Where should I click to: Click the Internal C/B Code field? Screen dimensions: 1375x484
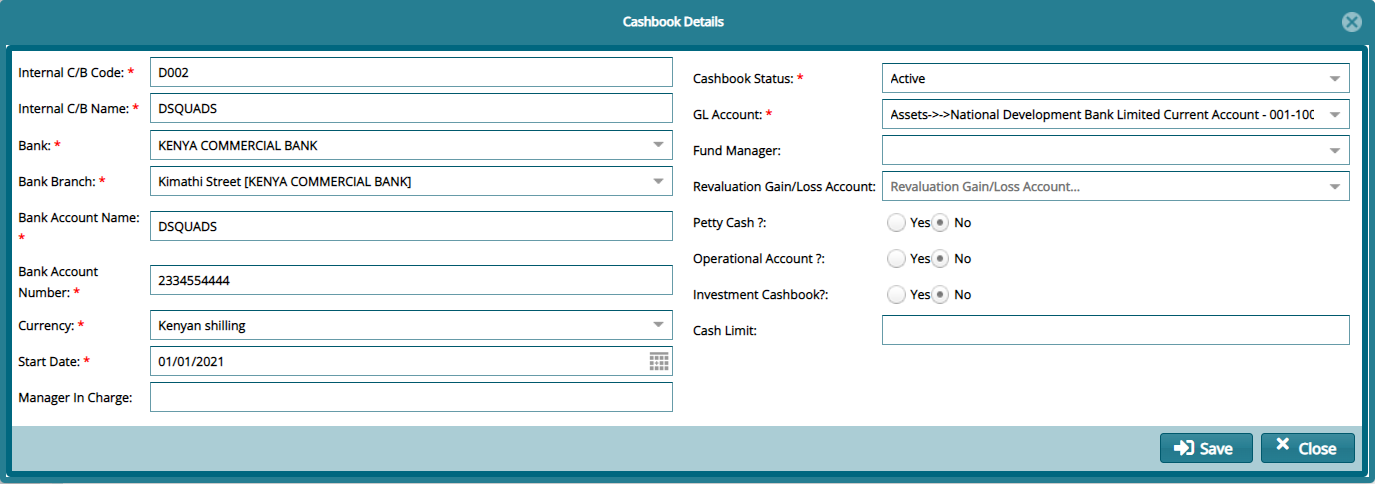[x=411, y=73]
